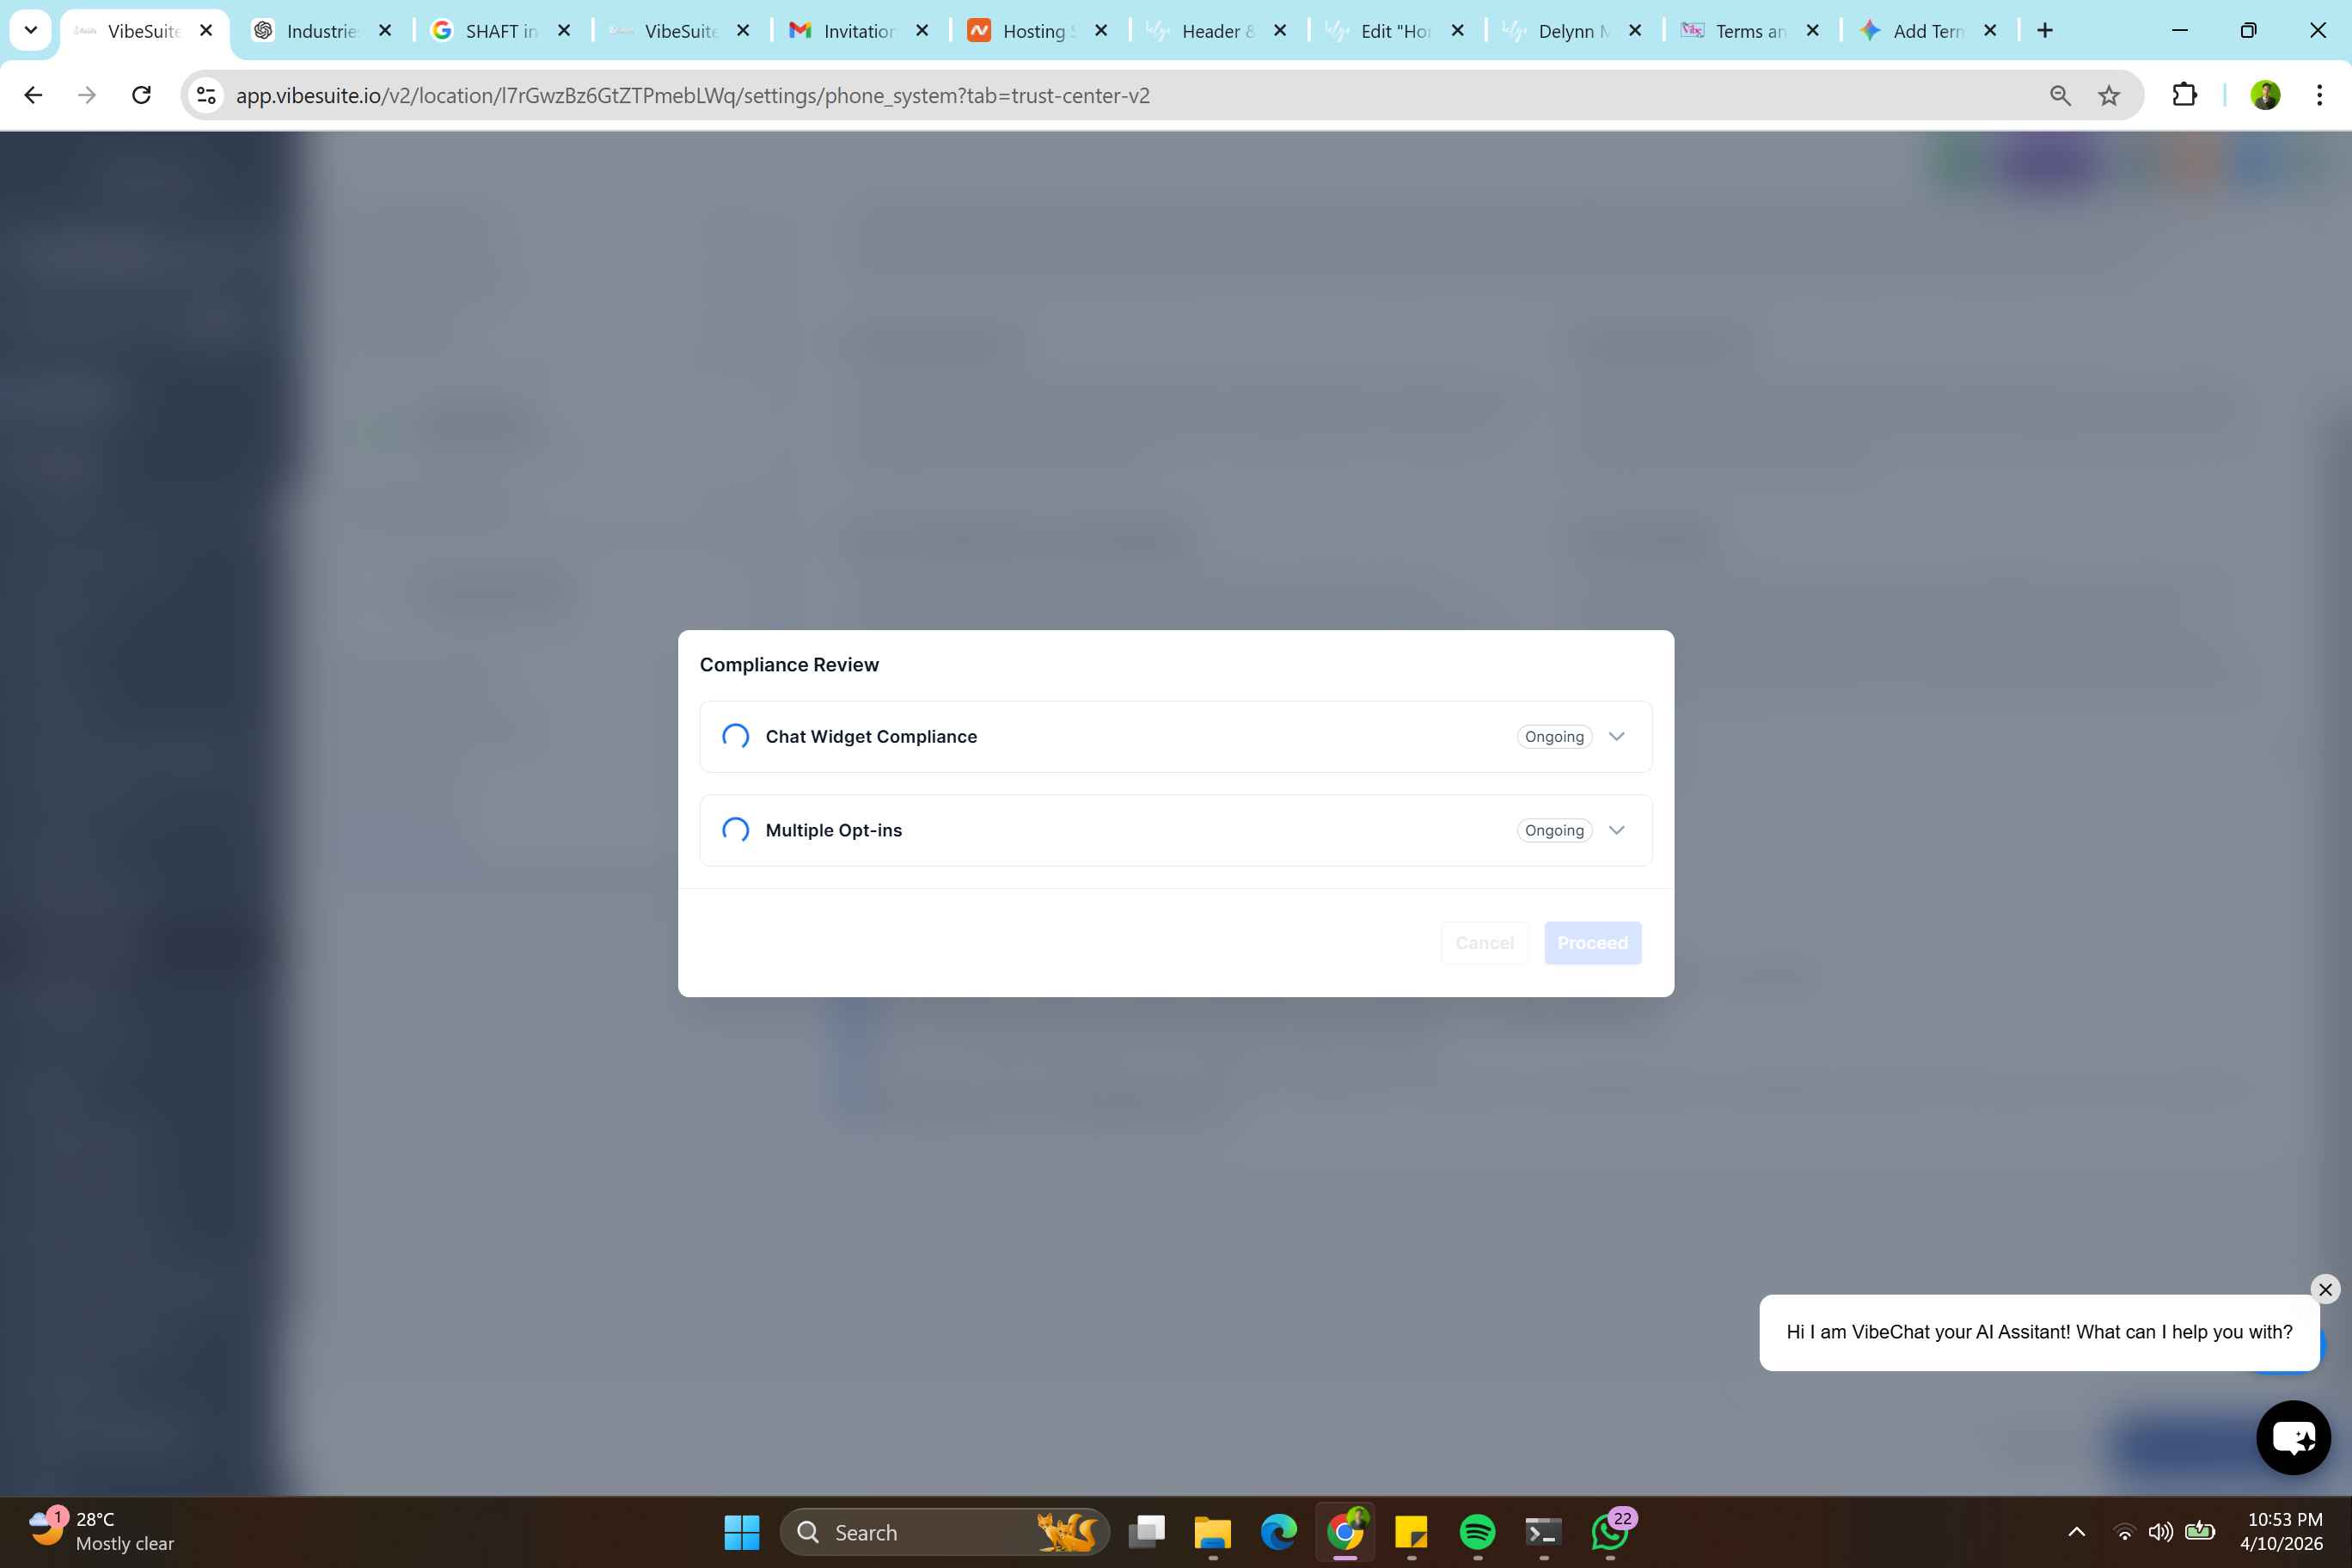Close the active VibeSuite tab

pyautogui.click(x=206, y=30)
